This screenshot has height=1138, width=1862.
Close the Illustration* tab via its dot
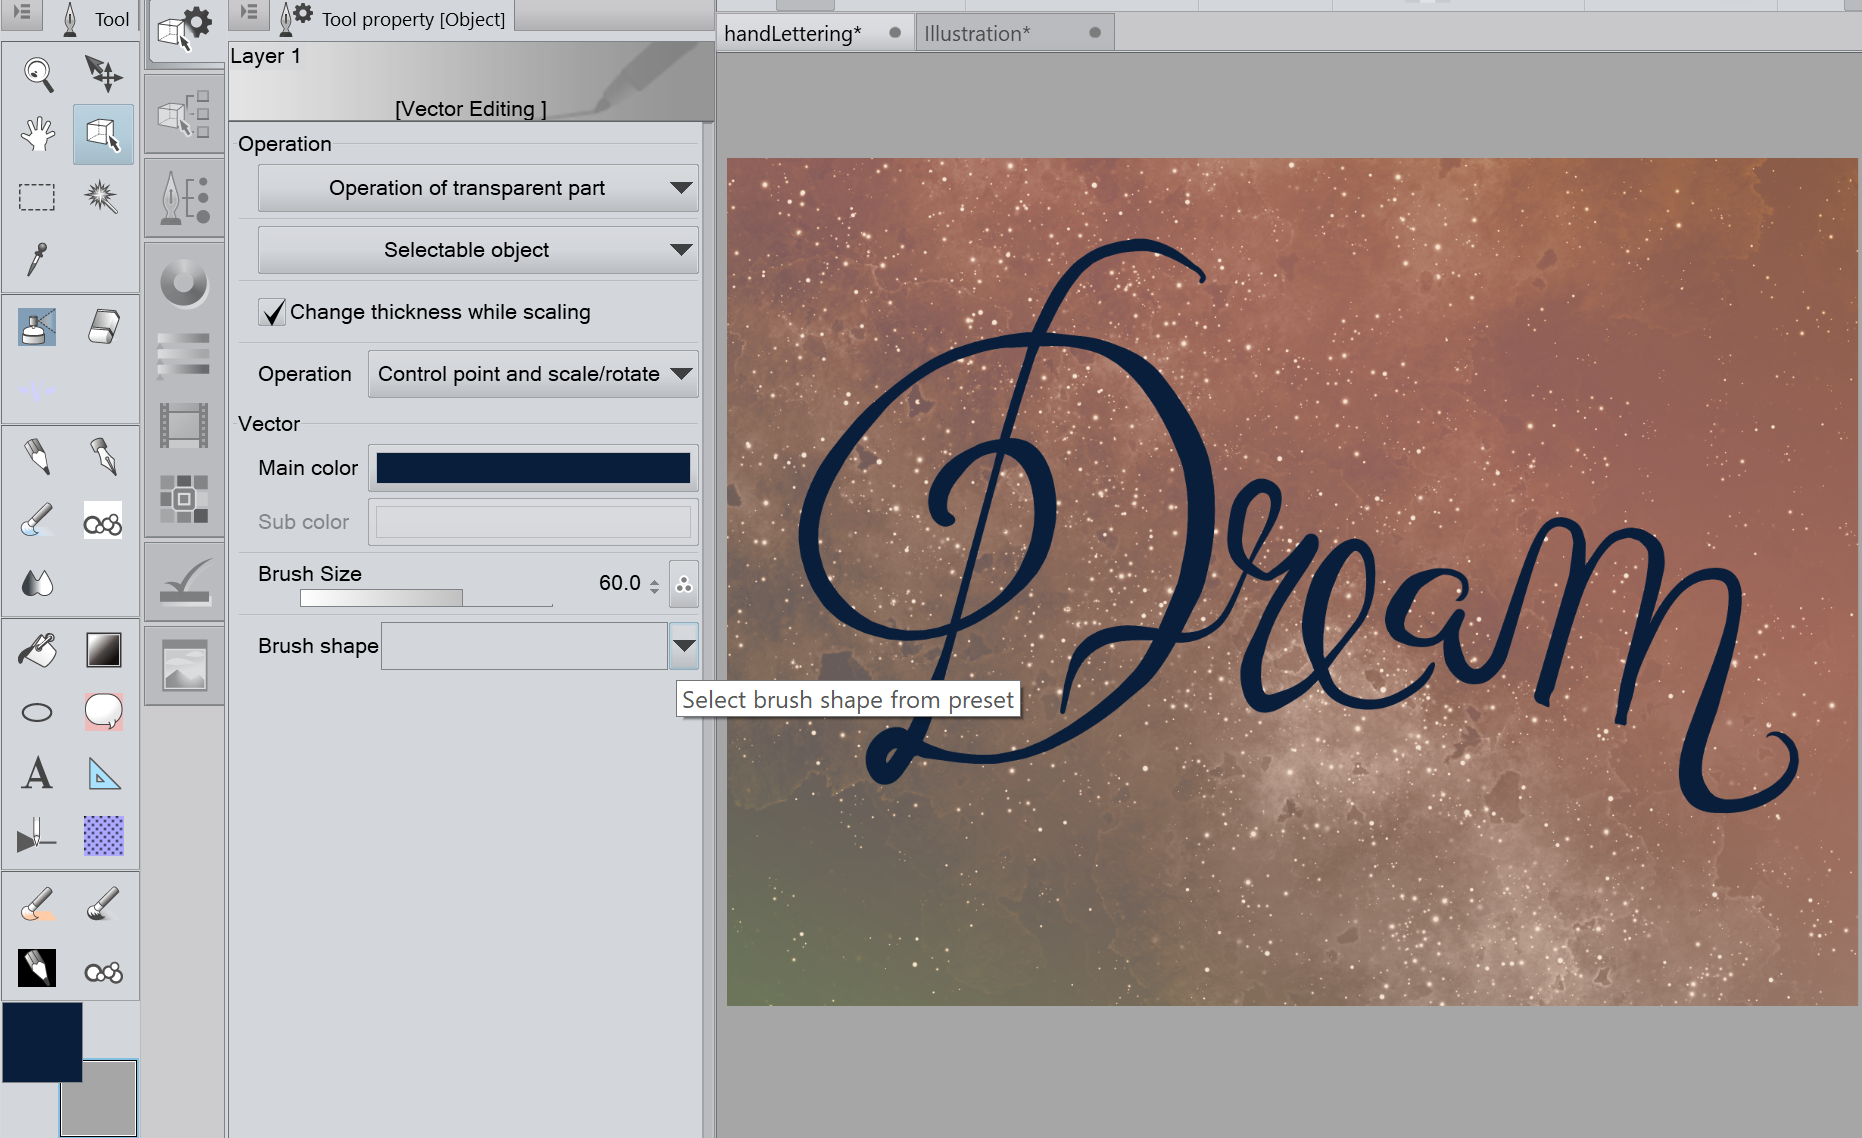1095,33
